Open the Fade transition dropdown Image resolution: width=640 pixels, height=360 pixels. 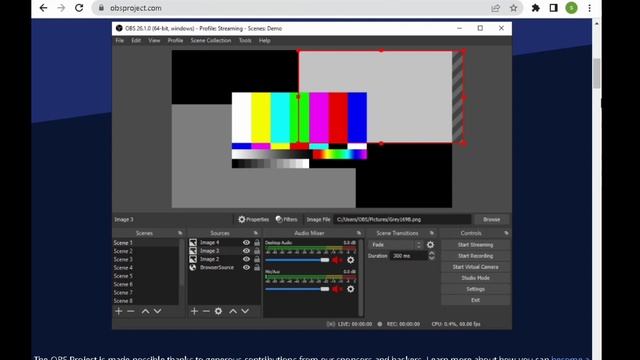tap(396, 245)
